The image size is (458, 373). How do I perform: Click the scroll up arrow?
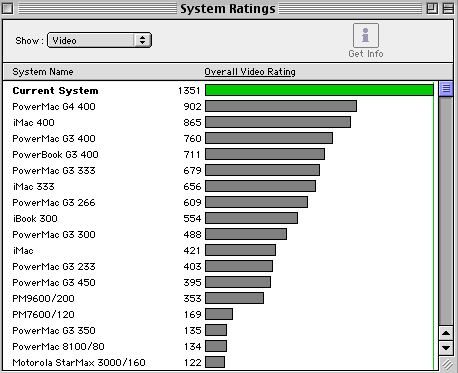(x=446, y=333)
